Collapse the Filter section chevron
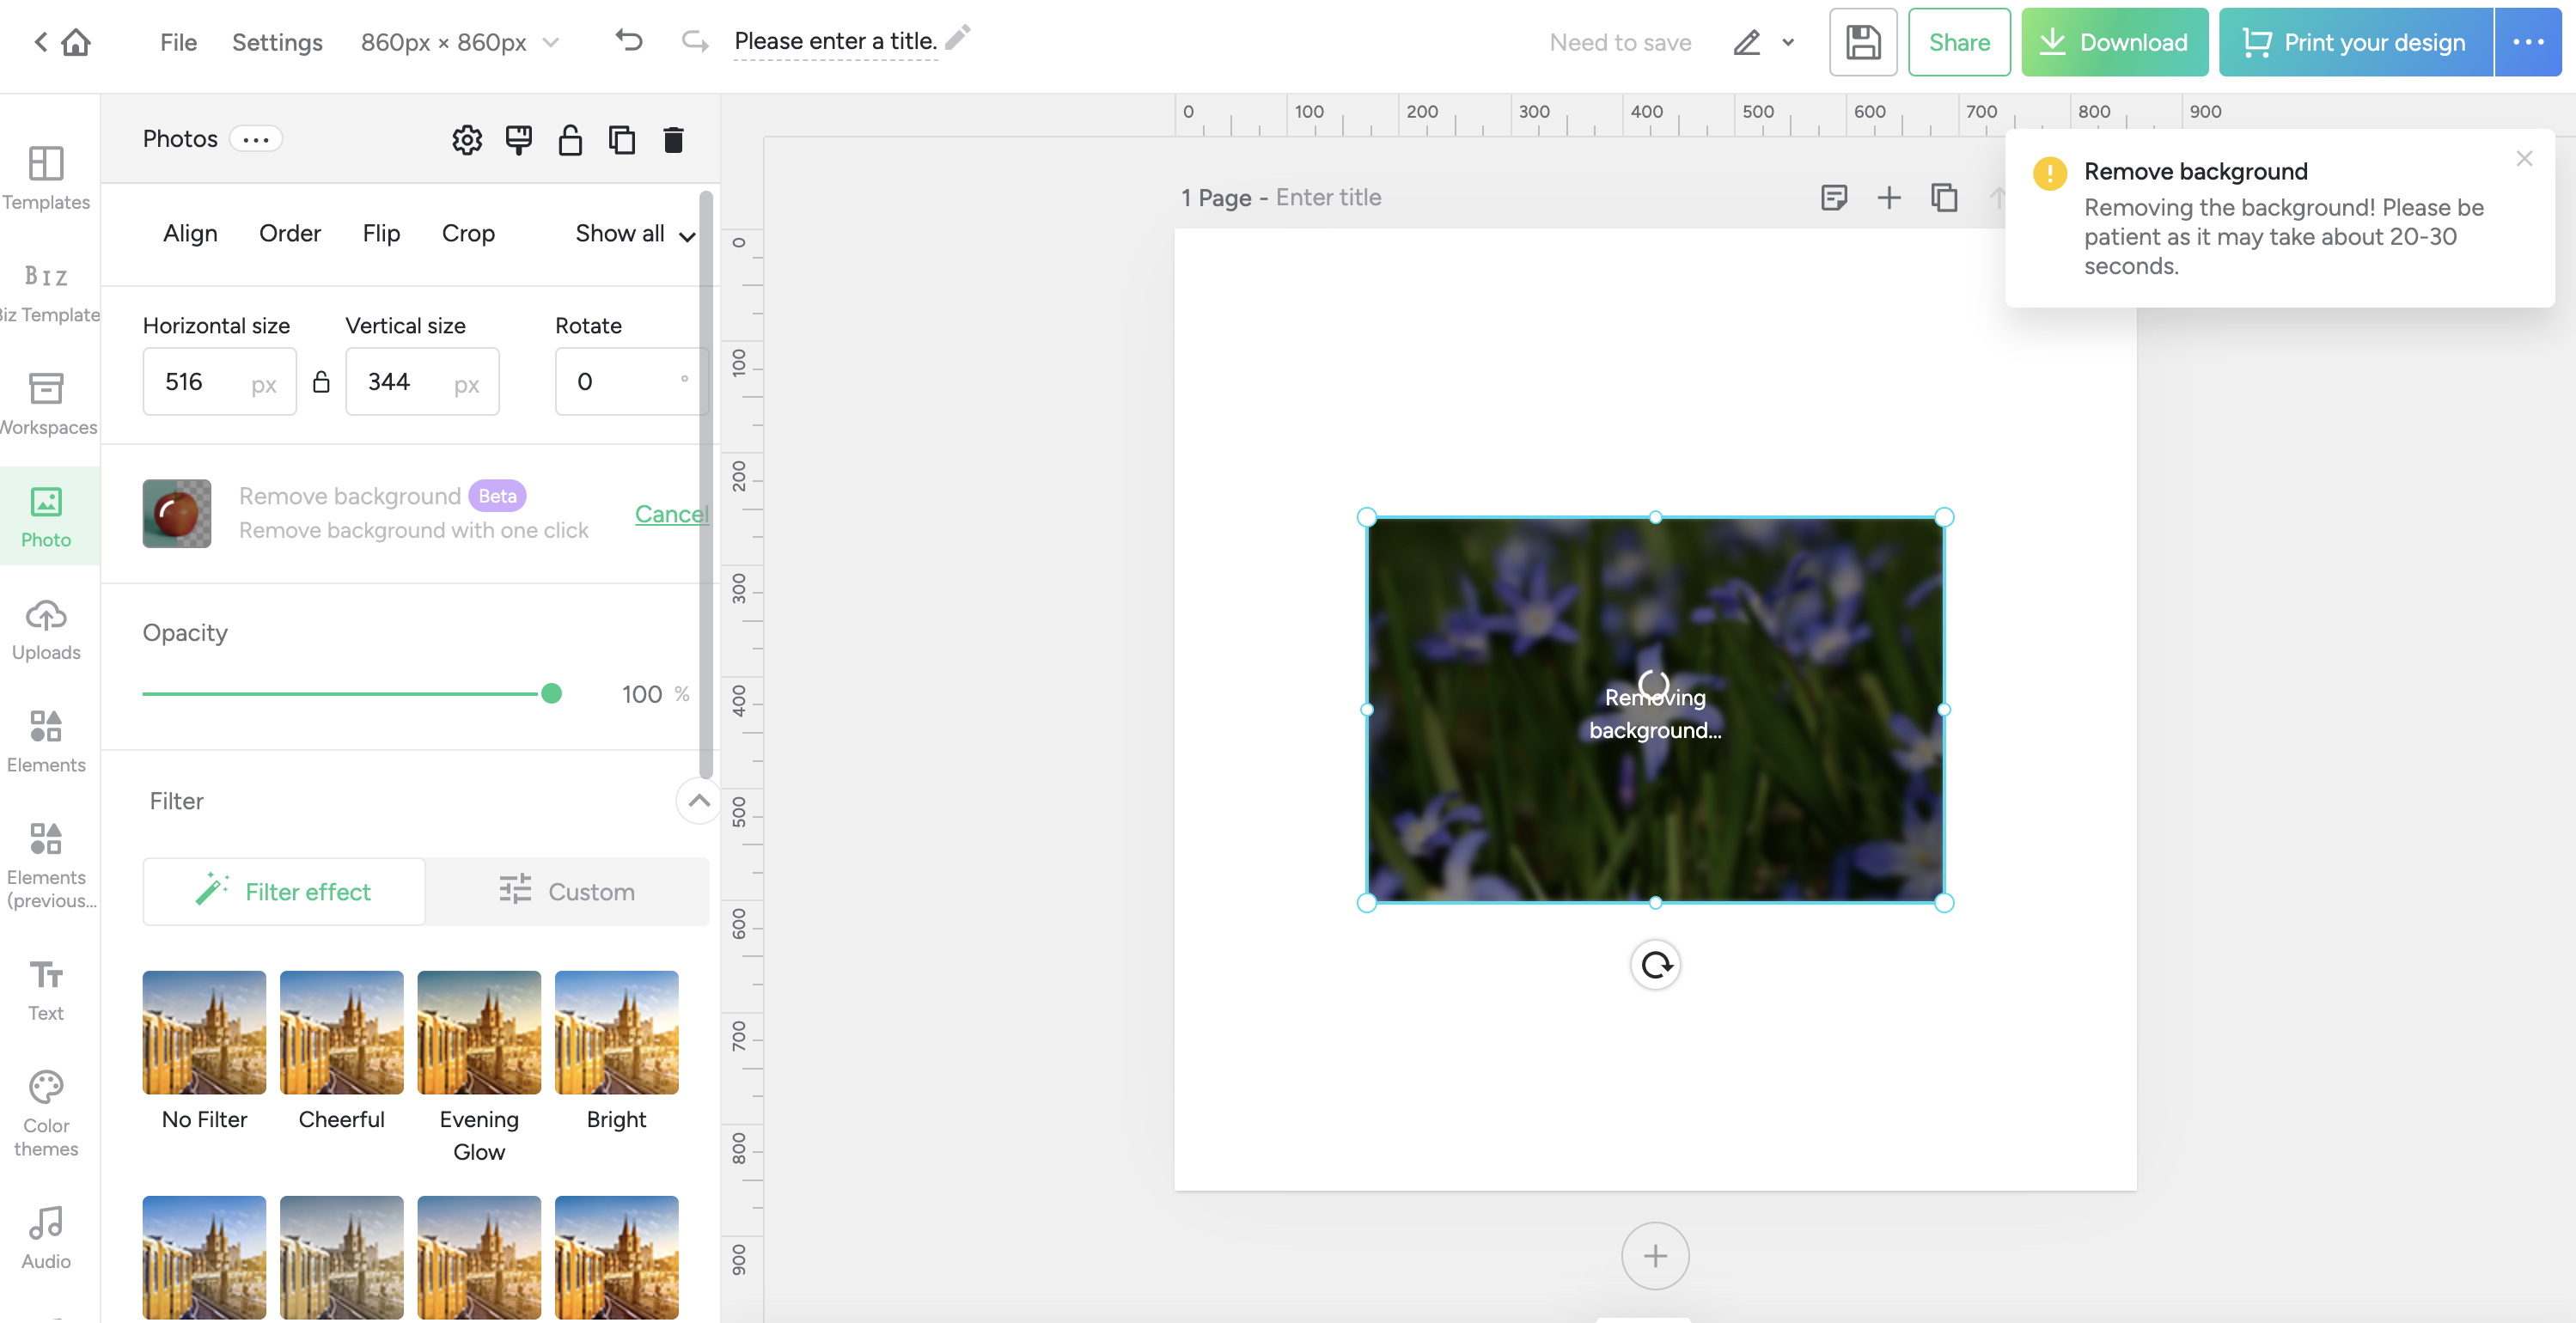Image resolution: width=2576 pixels, height=1323 pixels. [x=699, y=801]
